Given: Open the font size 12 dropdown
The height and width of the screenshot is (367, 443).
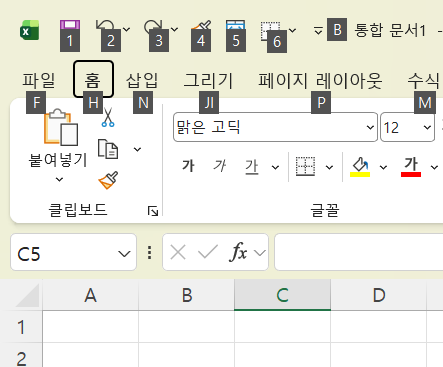Looking at the screenshot, I should click(x=427, y=127).
